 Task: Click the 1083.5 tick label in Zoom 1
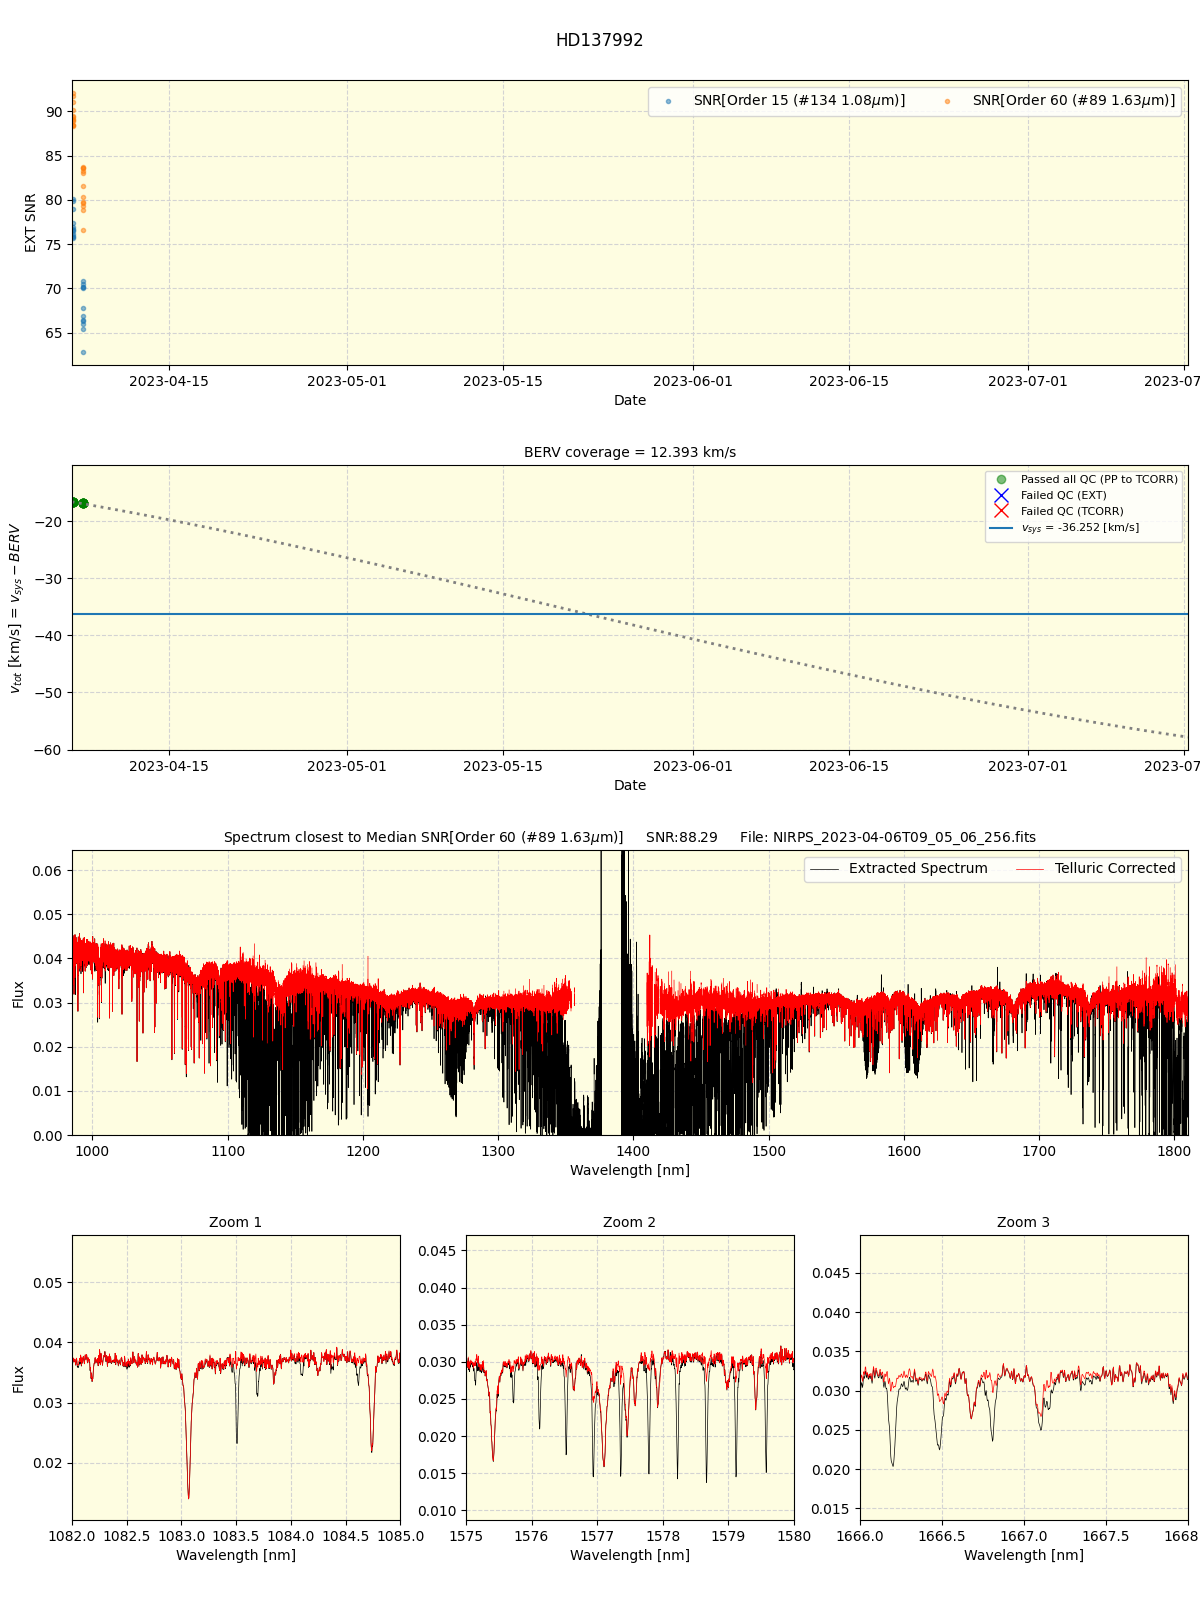pyautogui.click(x=236, y=1536)
